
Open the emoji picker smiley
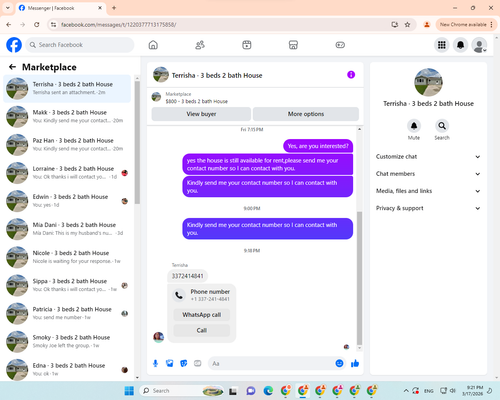point(339,363)
